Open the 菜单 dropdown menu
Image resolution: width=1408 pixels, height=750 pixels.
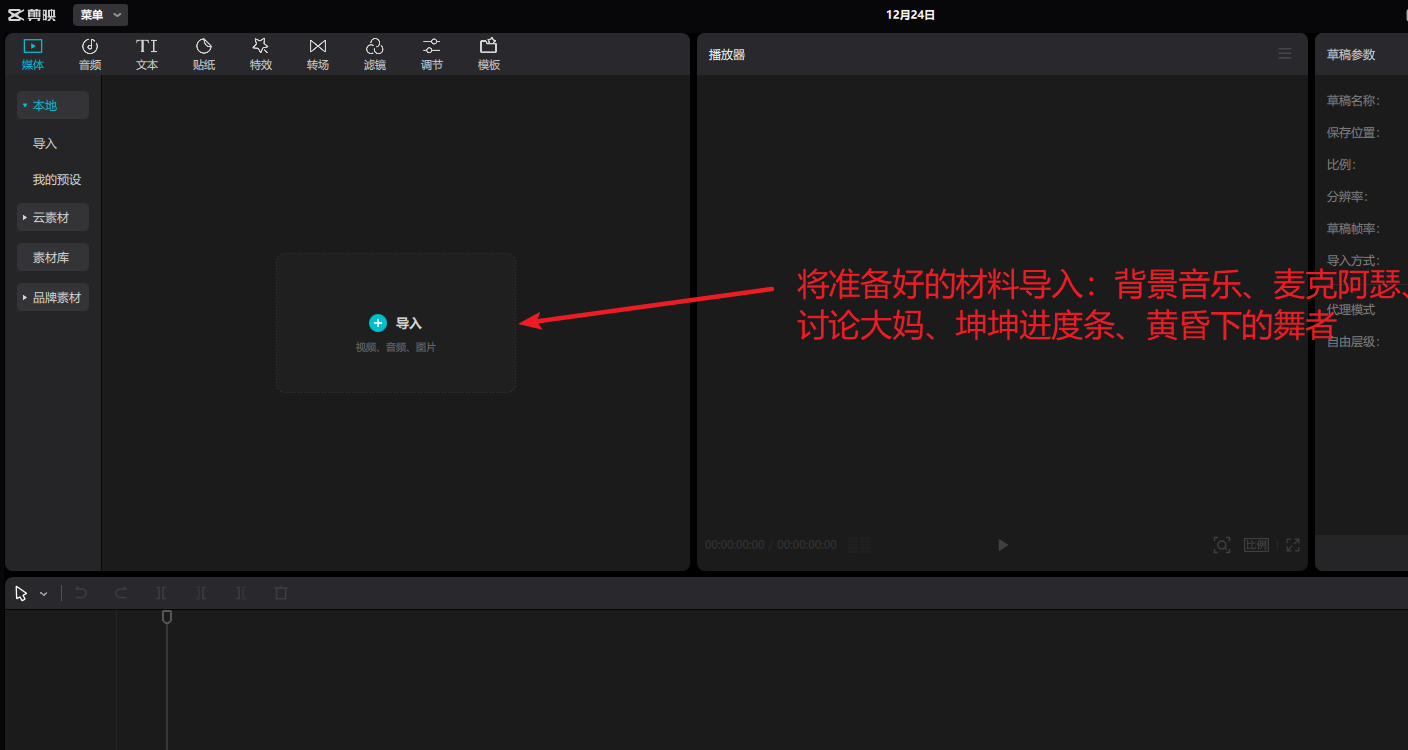100,15
